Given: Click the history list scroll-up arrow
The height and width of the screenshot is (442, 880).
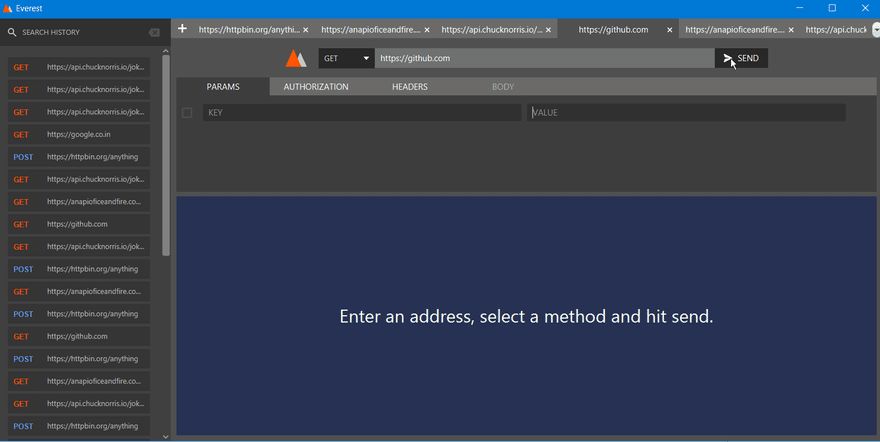Looking at the screenshot, I should tap(166, 51).
